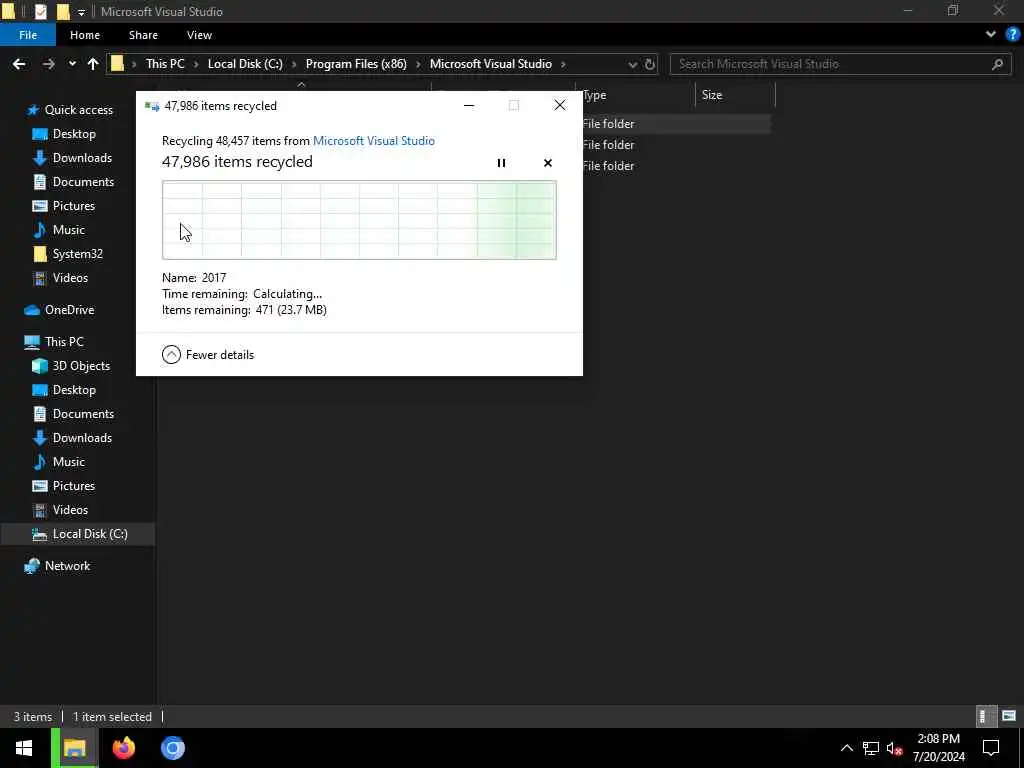Open the Microsoft Visual Studio source link
Viewport: 1024px width, 768px height.
(x=374, y=140)
